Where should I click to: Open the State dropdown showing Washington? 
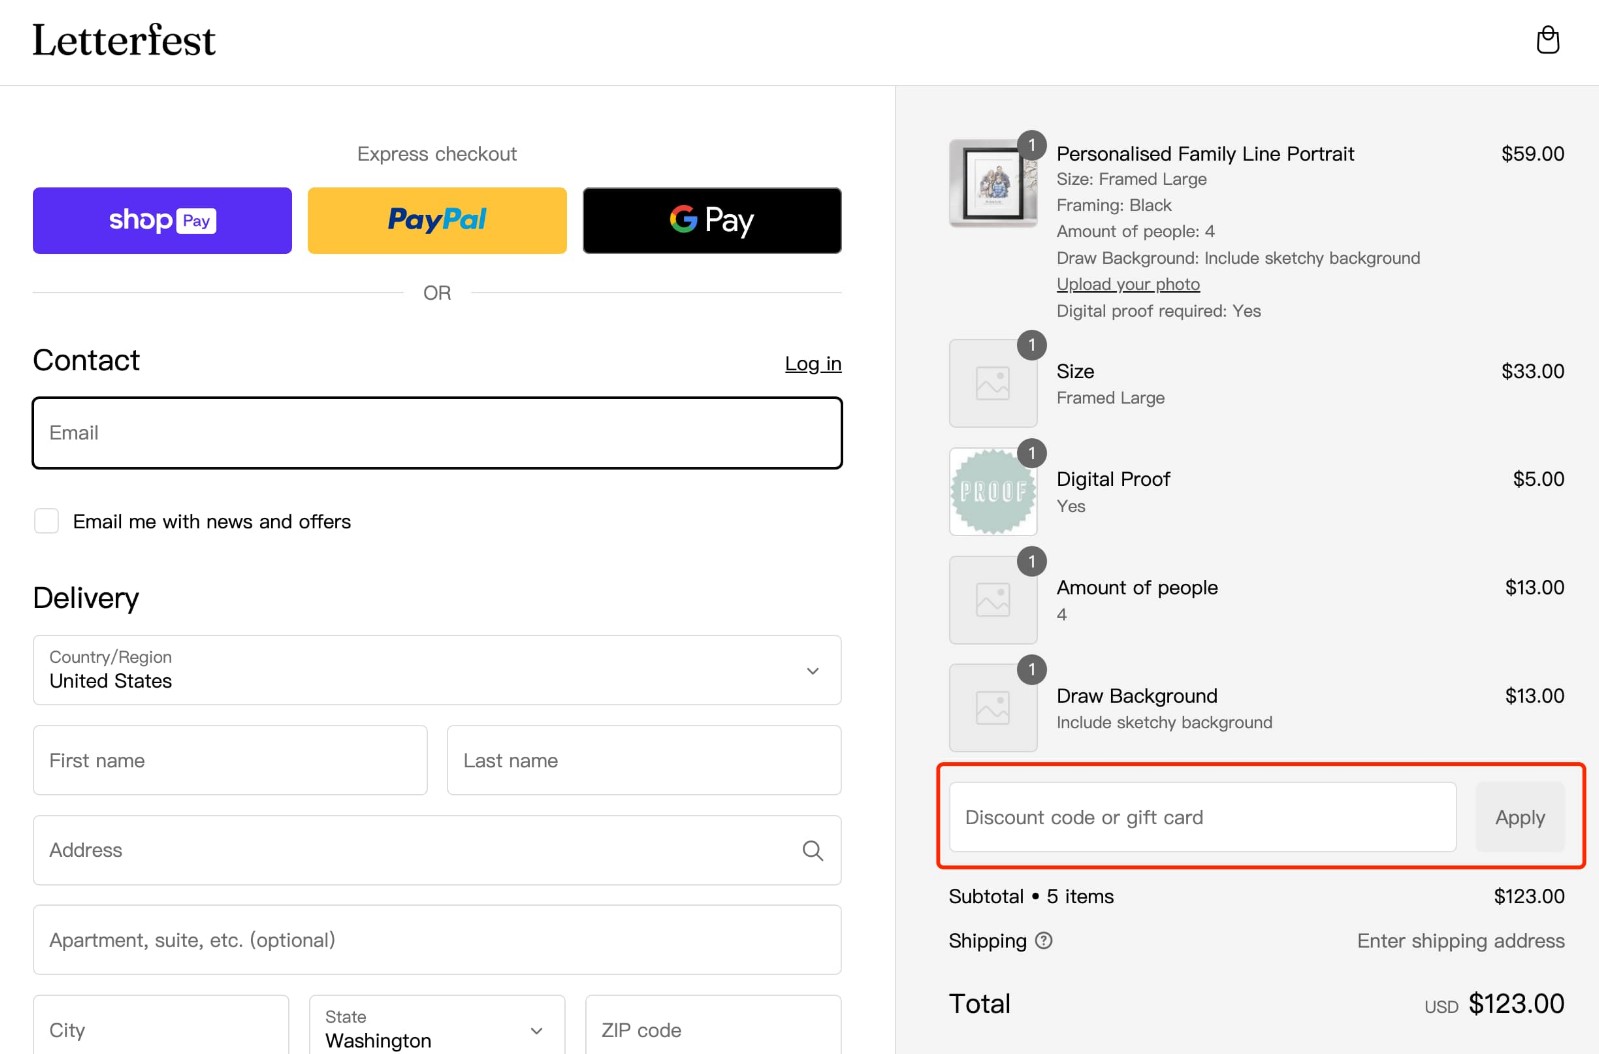pyautogui.click(x=437, y=1029)
